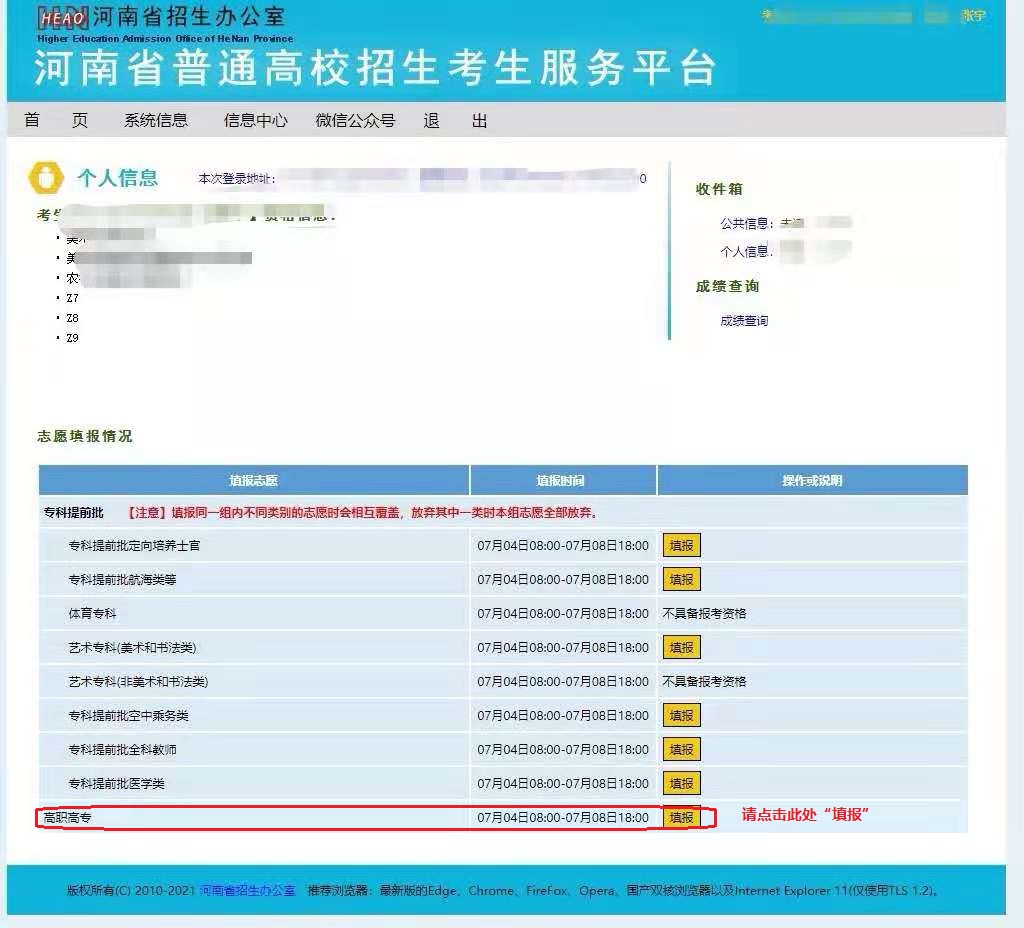Go to 信息中心 in the navigation bar
The image size is (1024, 928).
pos(255,120)
